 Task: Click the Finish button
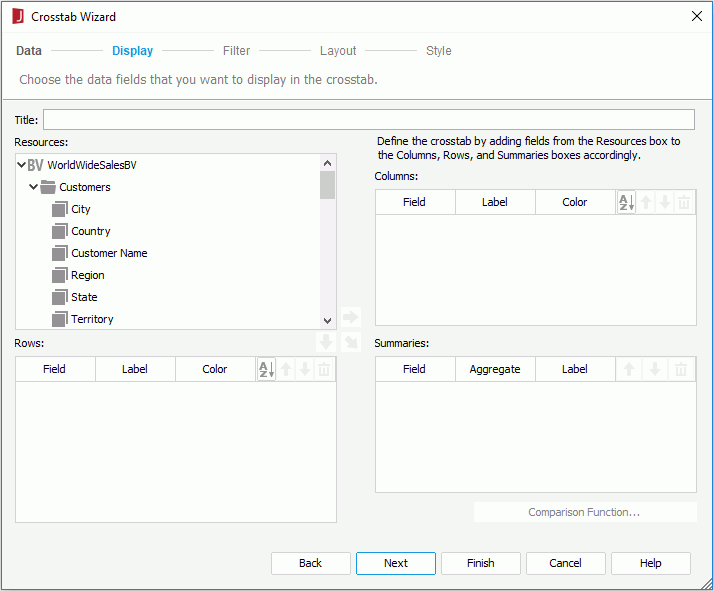(x=480, y=563)
